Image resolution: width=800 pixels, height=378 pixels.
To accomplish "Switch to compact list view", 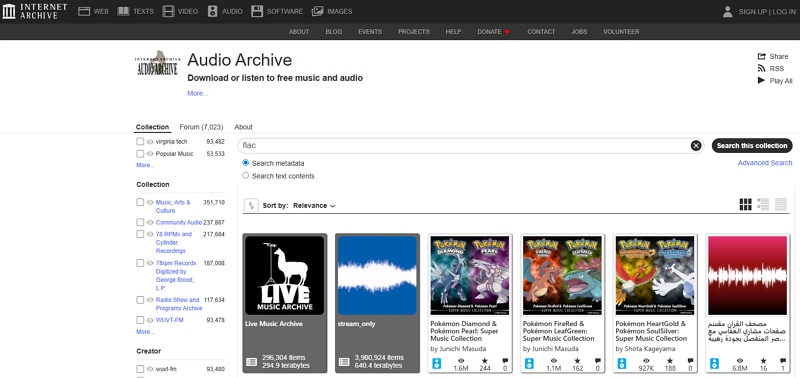I will tap(781, 205).
